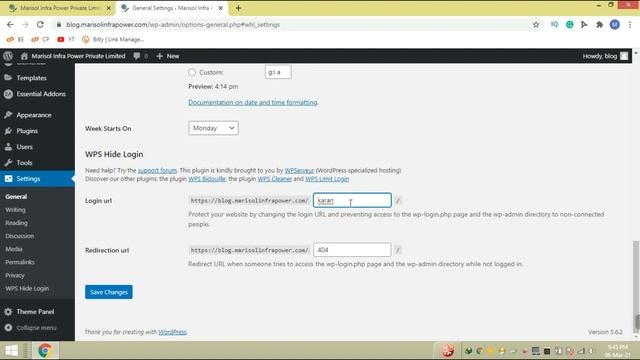Open Discussion settings submenu
Viewport: 640px width, 360px height.
(x=20, y=236)
